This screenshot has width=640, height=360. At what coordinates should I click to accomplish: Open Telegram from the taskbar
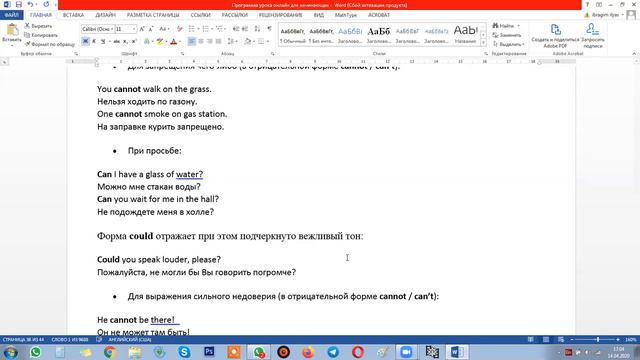pos(333,352)
